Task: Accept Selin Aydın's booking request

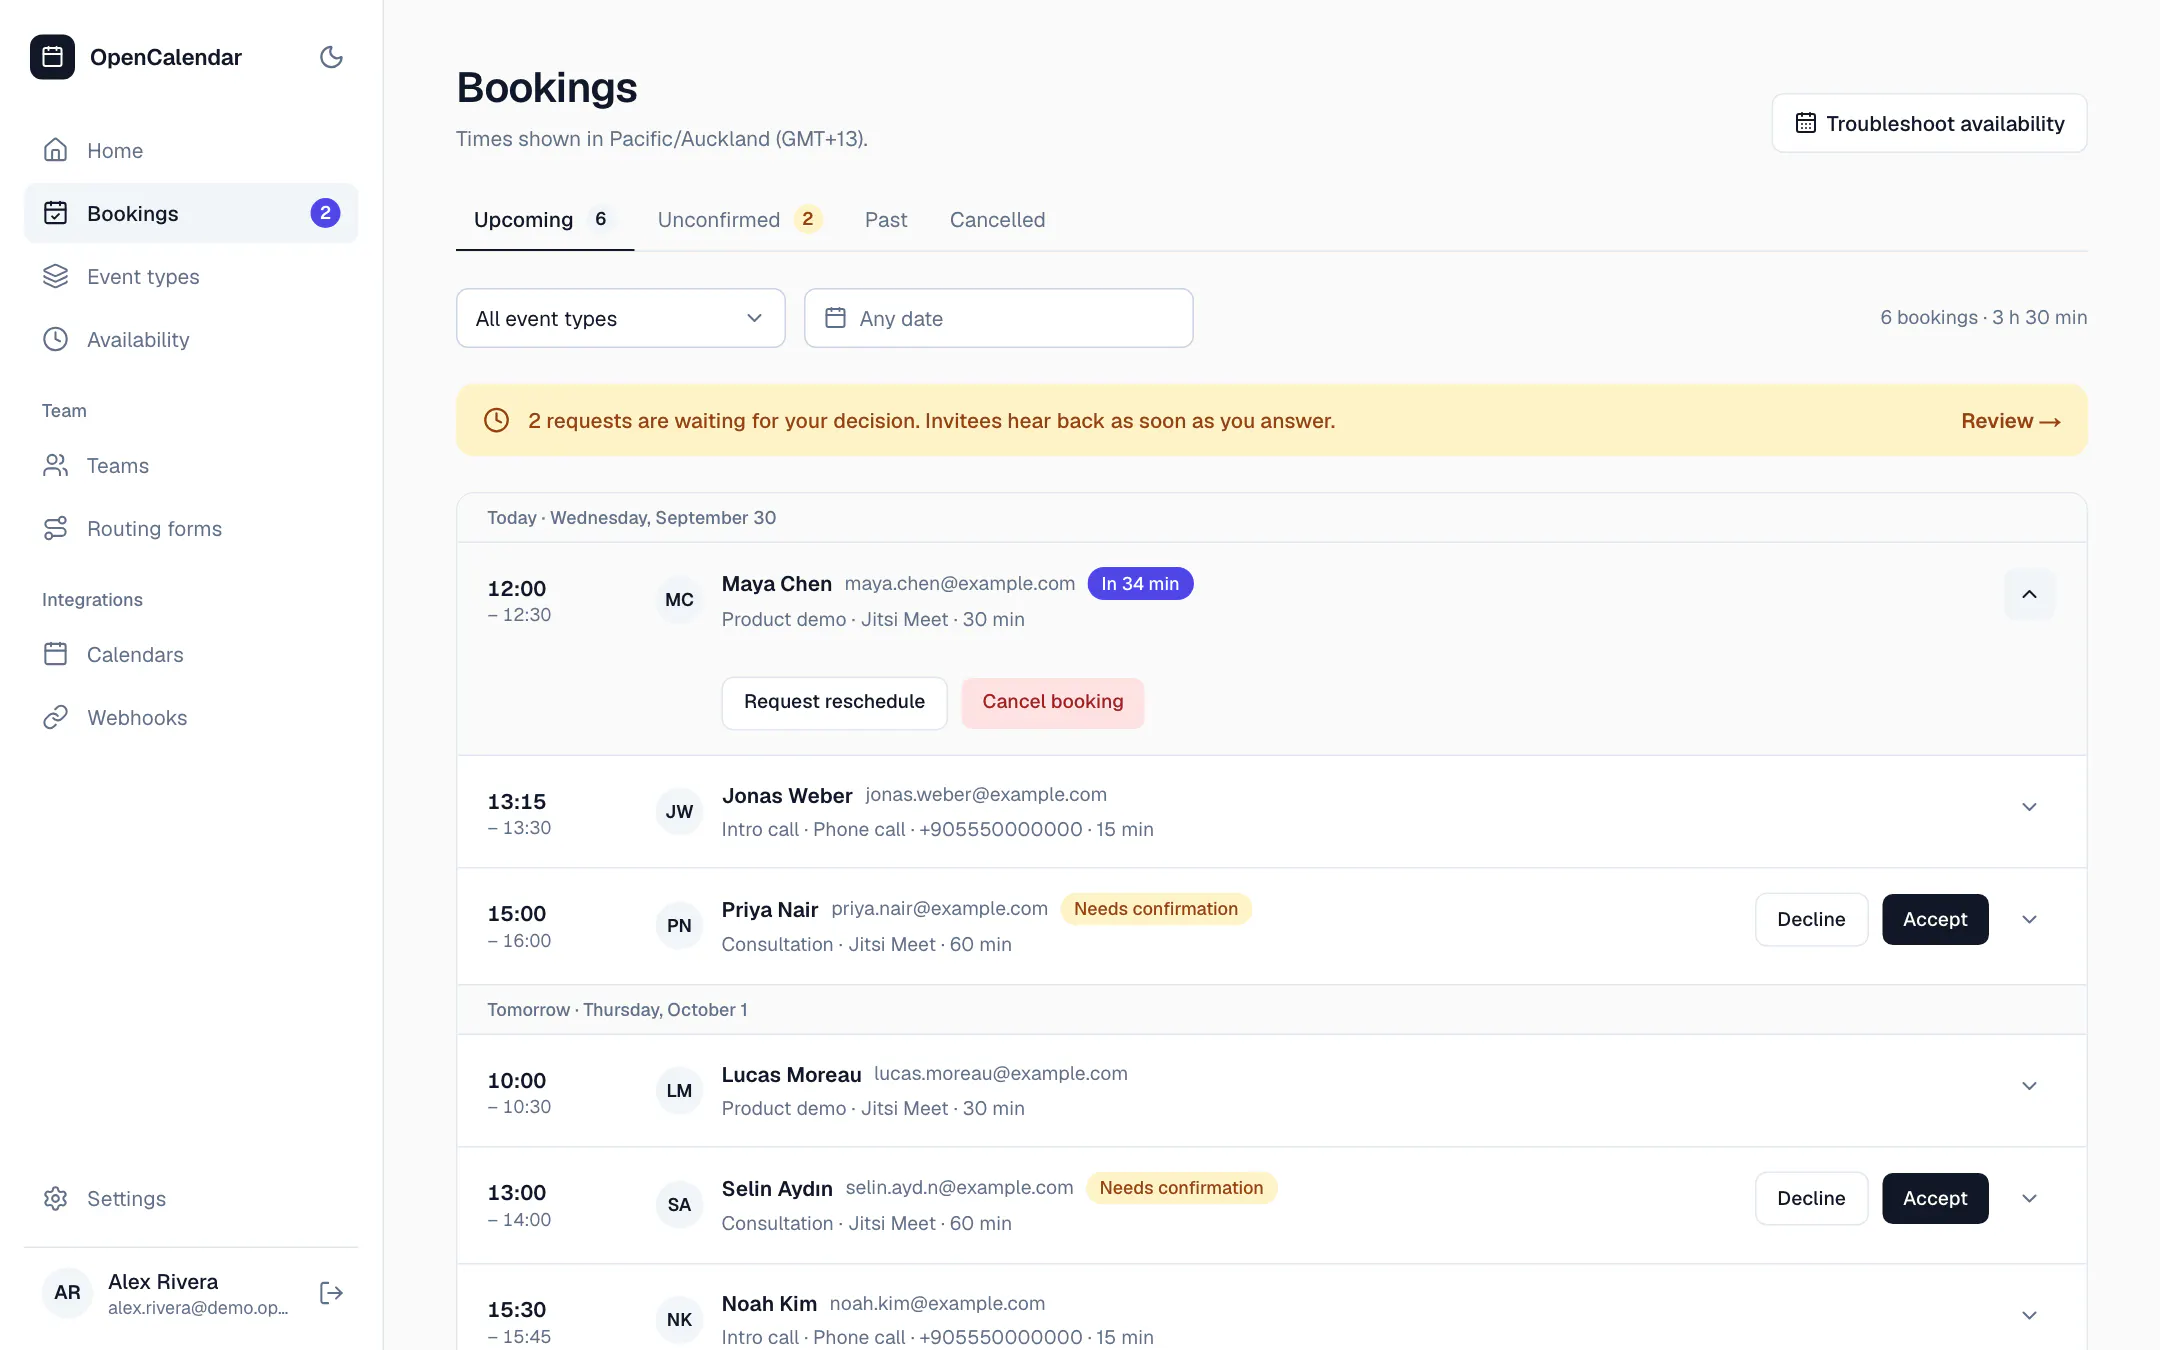Action: click(x=1935, y=1198)
